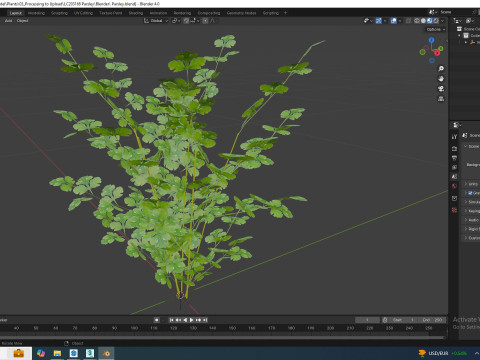The width and height of the screenshot is (480, 360).
Task: Toggle snapping magnet icon
Action: pyautogui.click(x=186, y=21)
